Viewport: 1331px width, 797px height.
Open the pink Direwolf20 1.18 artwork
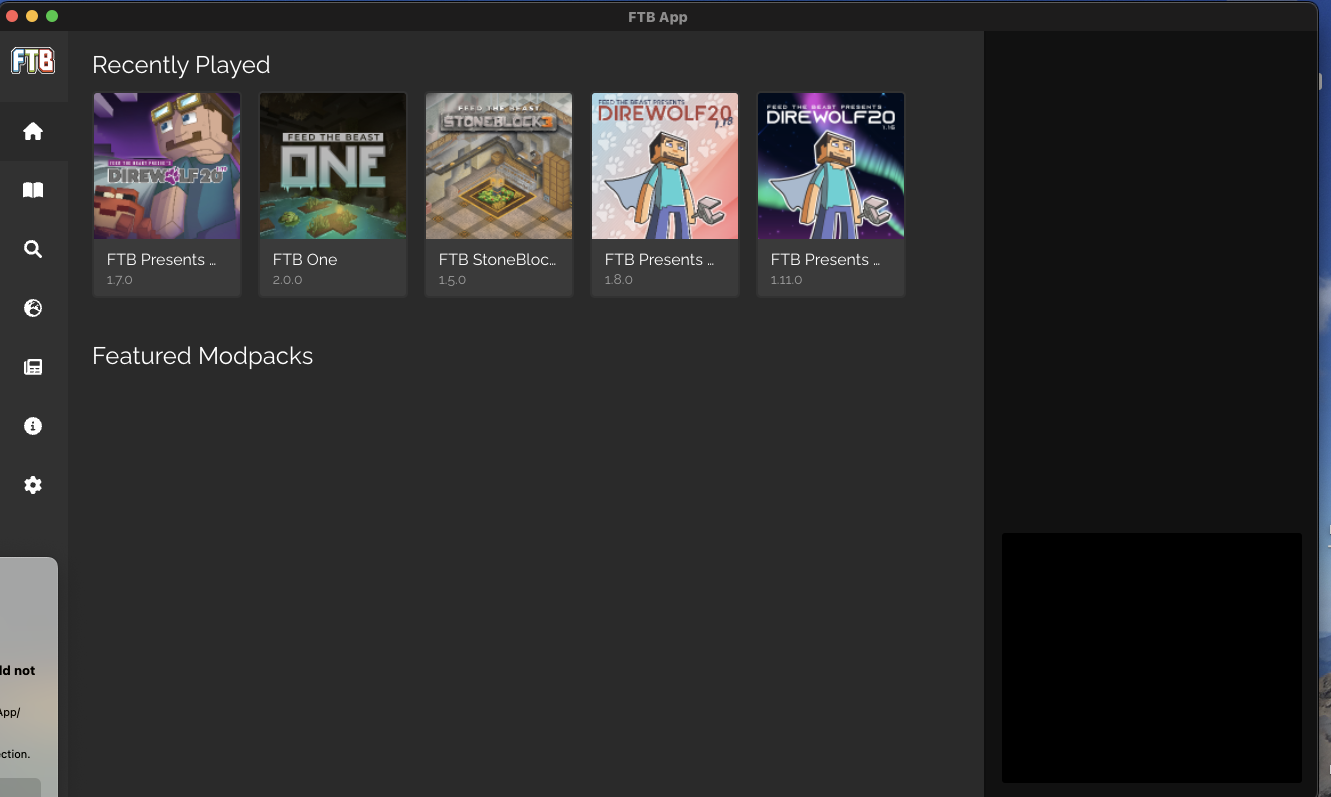click(665, 166)
